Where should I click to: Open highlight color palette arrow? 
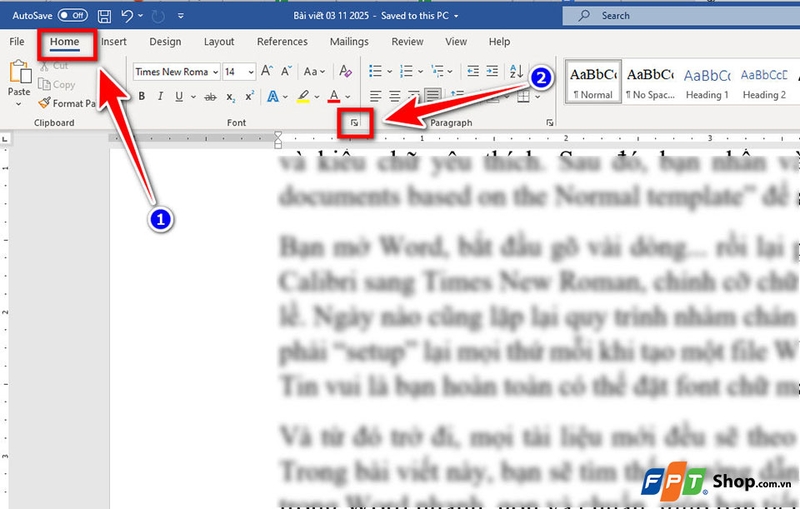click(x=317, y=96)
